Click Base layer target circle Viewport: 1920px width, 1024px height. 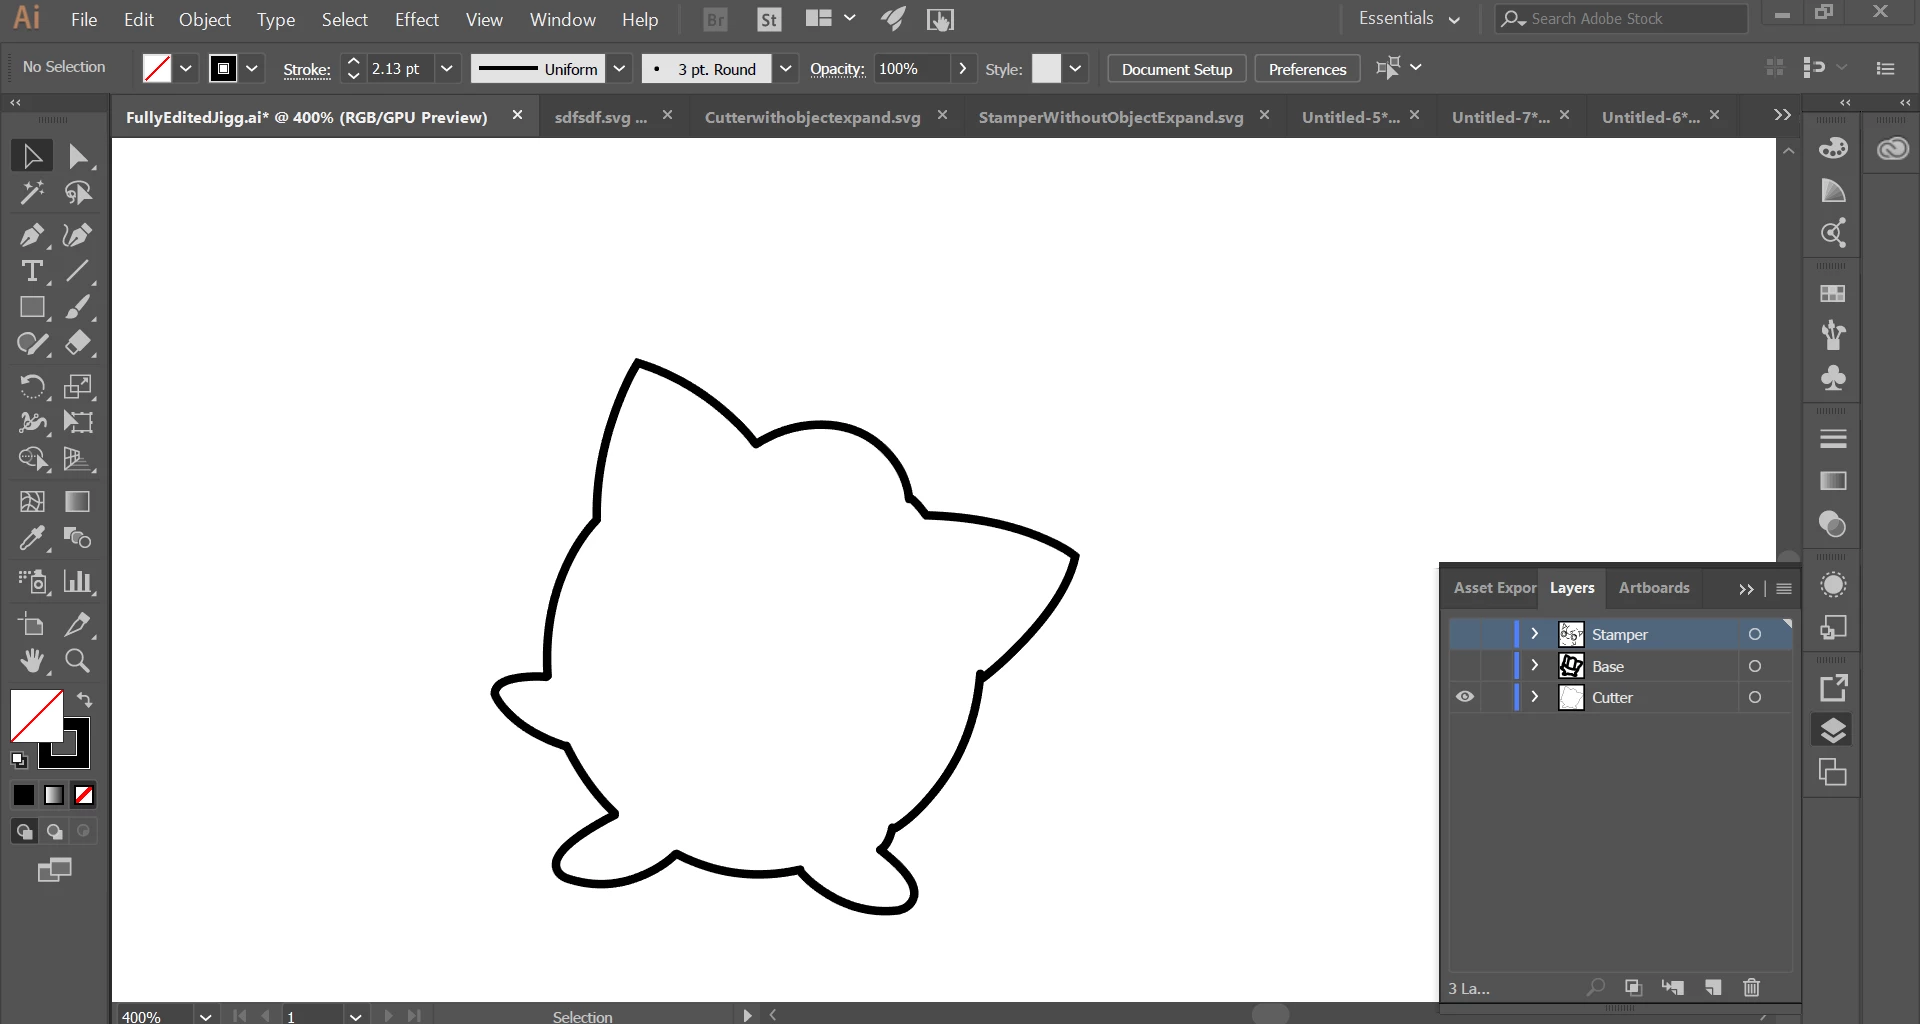tap(1755, 666)
